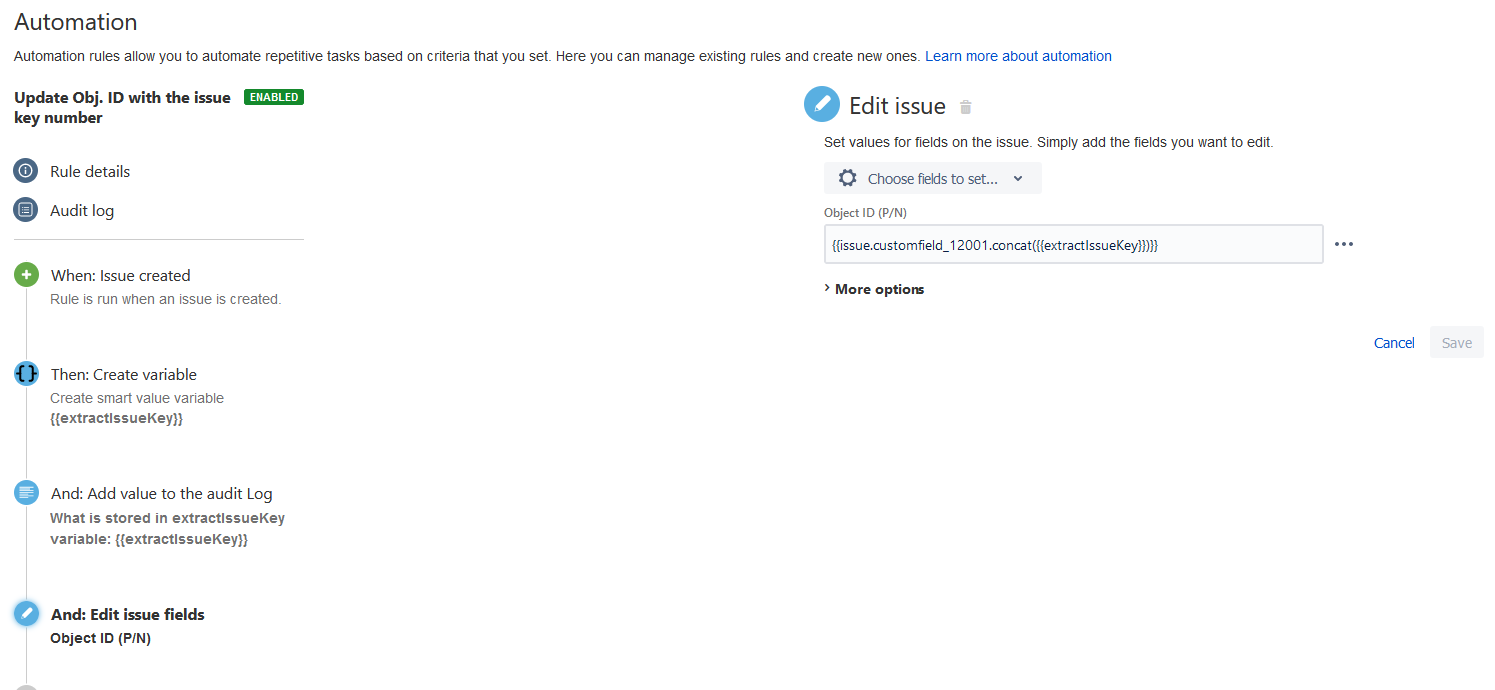Select the Edit issue fields pencil icon
This screenshot has width=1495, height=690.
coord(26,613)
